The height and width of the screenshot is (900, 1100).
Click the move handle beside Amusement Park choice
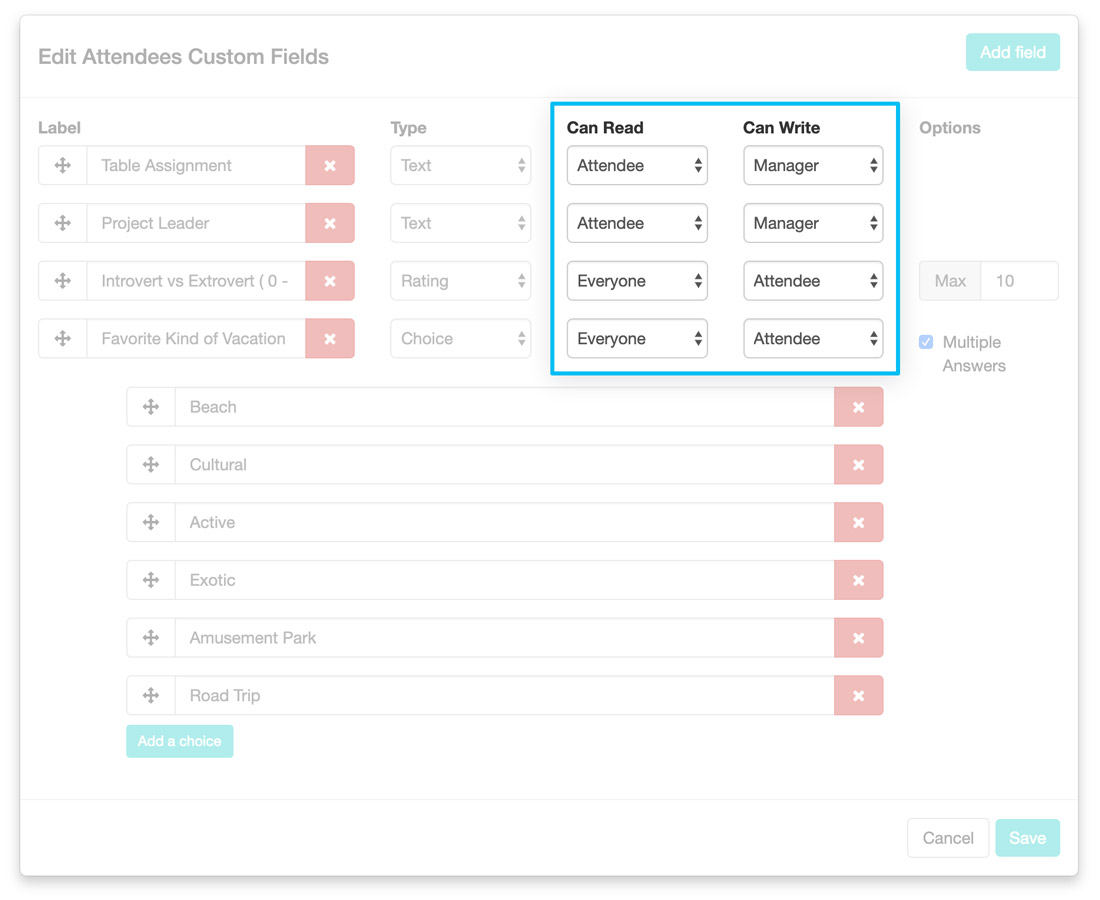pos(151,638)
